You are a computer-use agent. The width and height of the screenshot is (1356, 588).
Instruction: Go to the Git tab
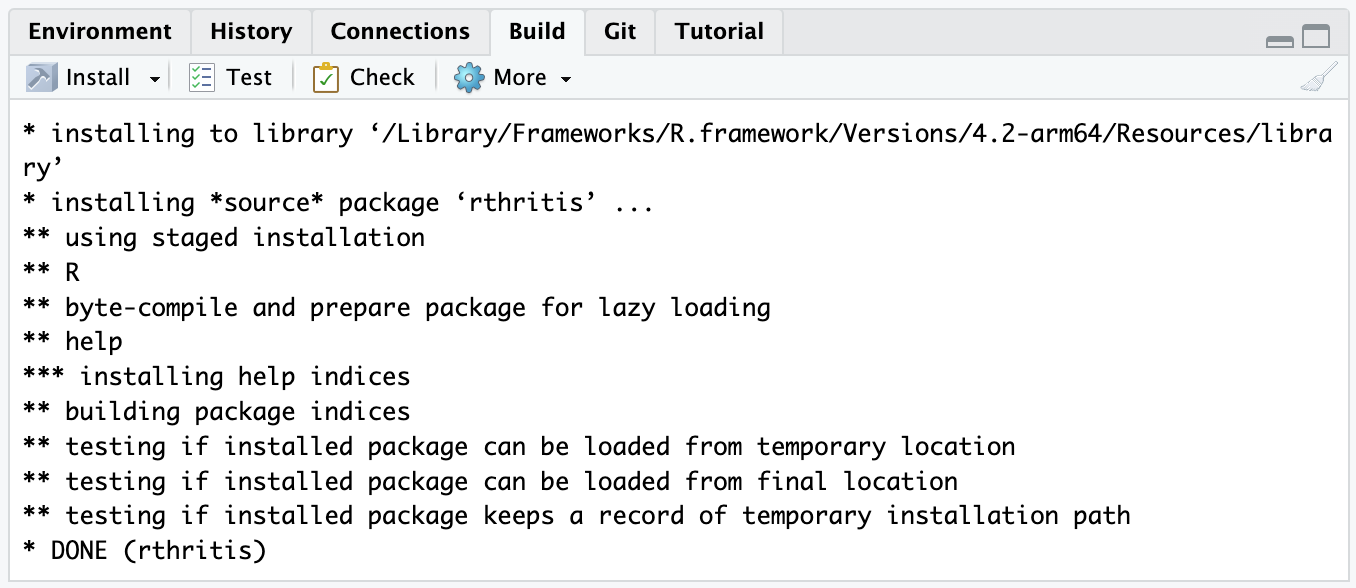(x=620, y=32)
